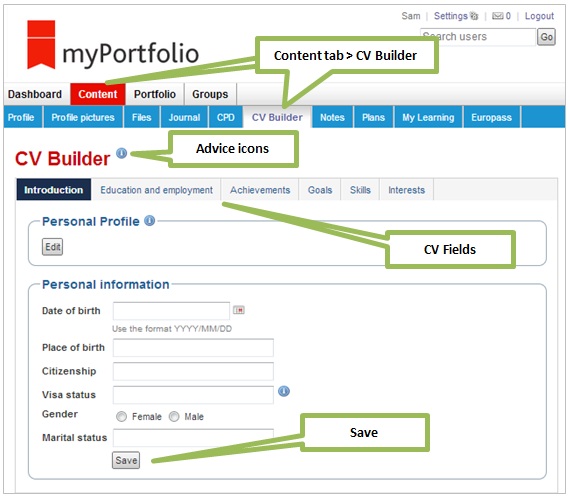Image resolution: width=570 pixels, height=498 pixels.
Task: Open the Europass submenu item
Action: (491, 117)
